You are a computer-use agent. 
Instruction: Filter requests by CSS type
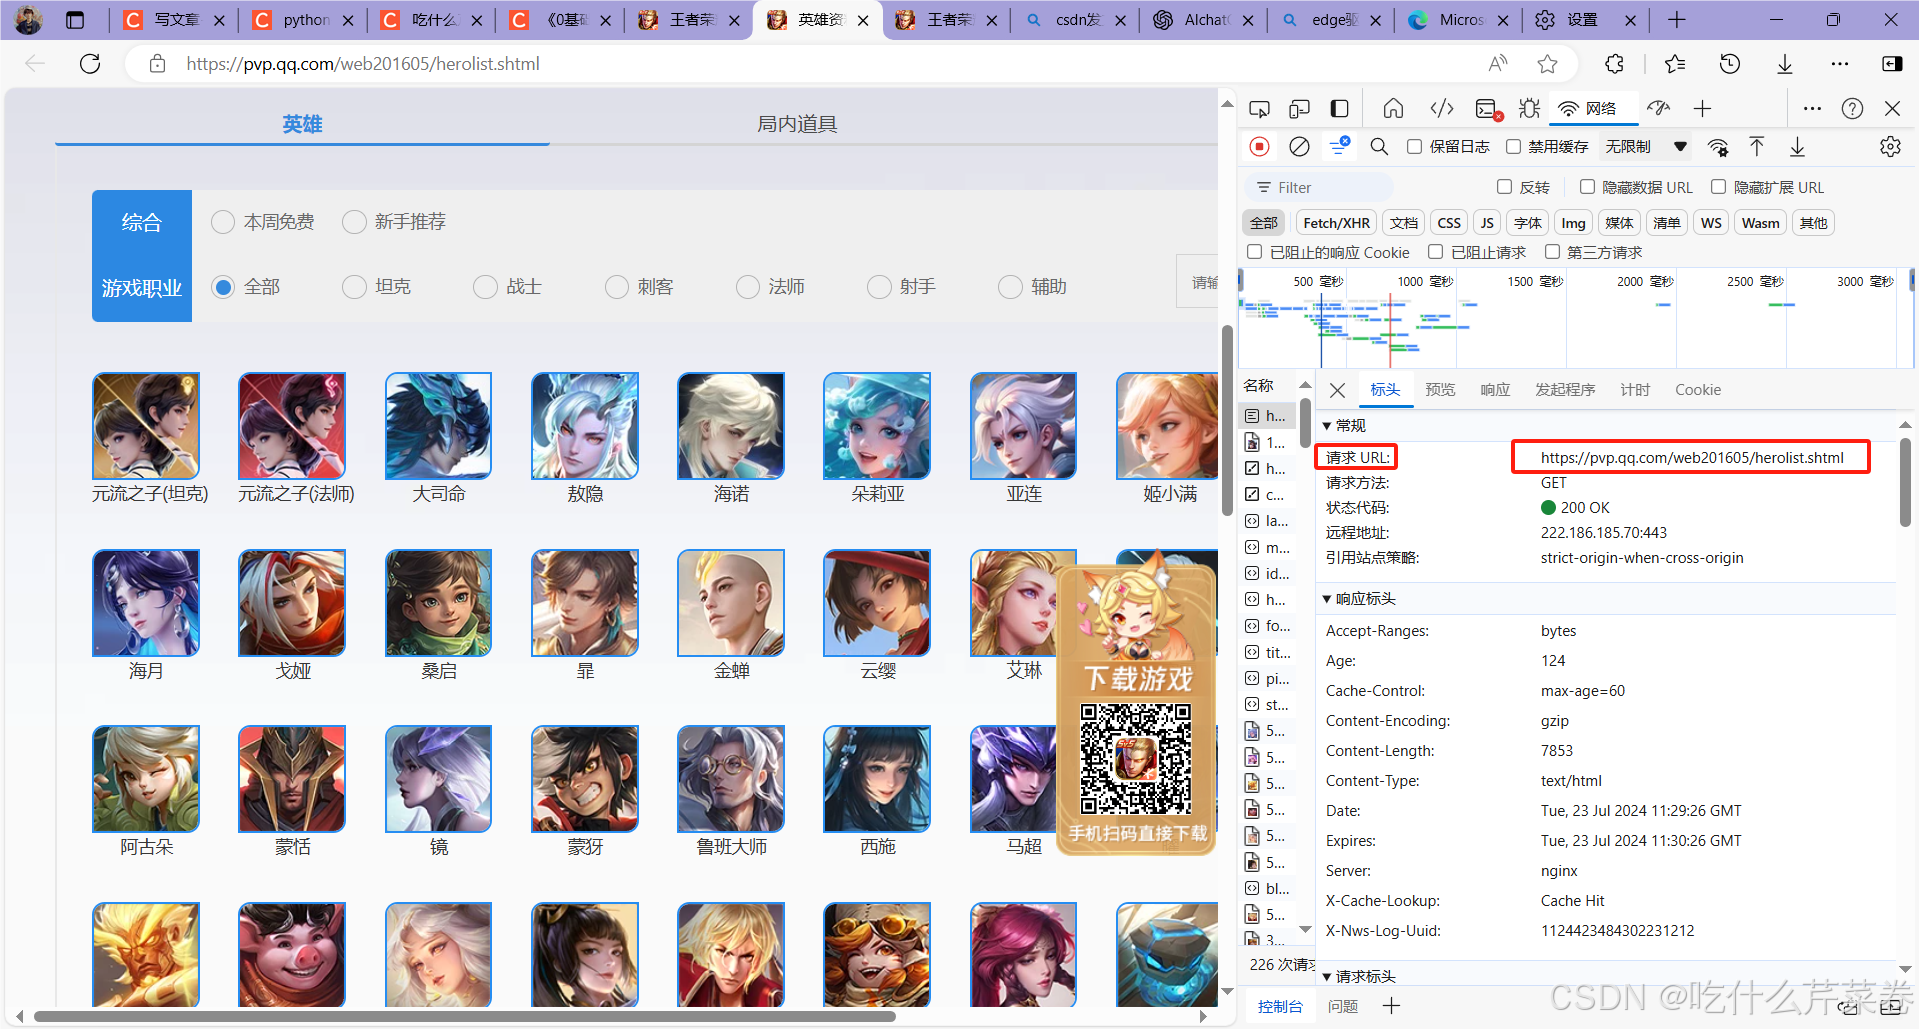[1449, 223]
